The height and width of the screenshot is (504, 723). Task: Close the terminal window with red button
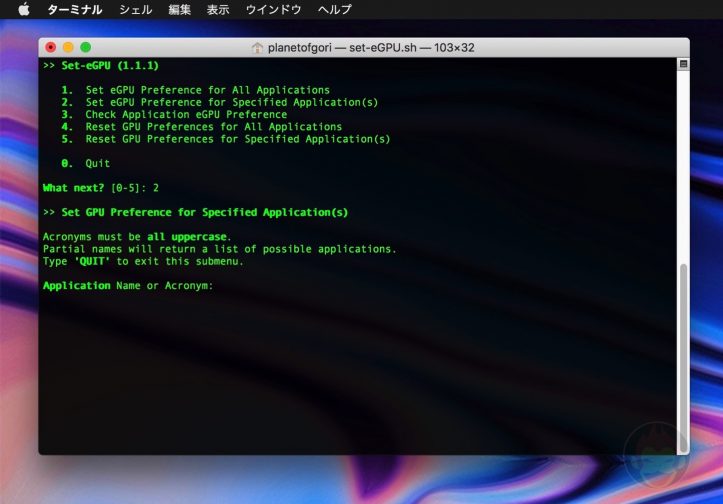click(x=51, y=47)
